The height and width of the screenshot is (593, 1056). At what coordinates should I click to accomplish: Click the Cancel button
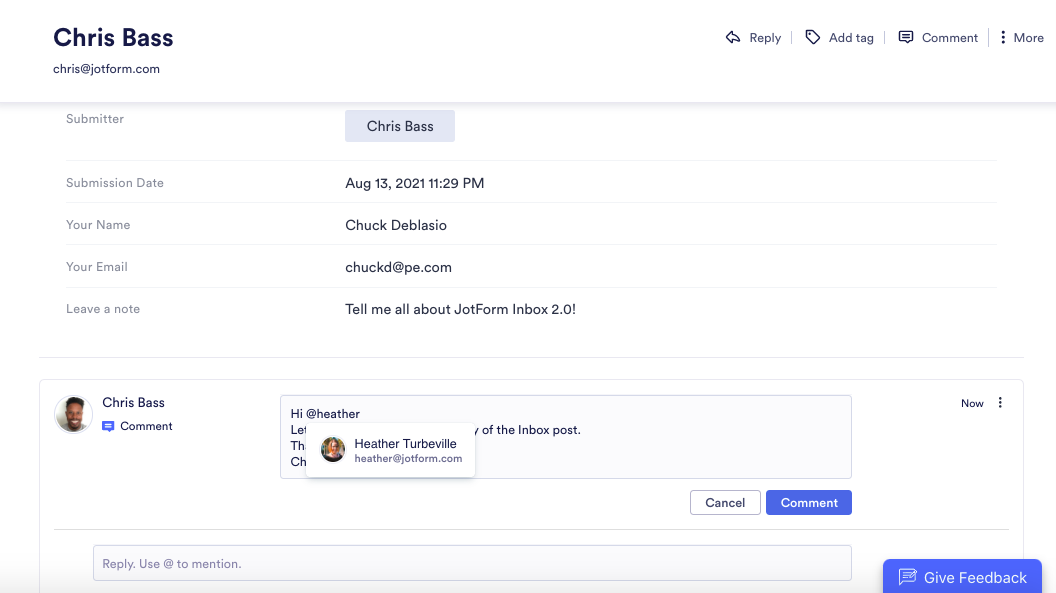[x=725, y=503]
